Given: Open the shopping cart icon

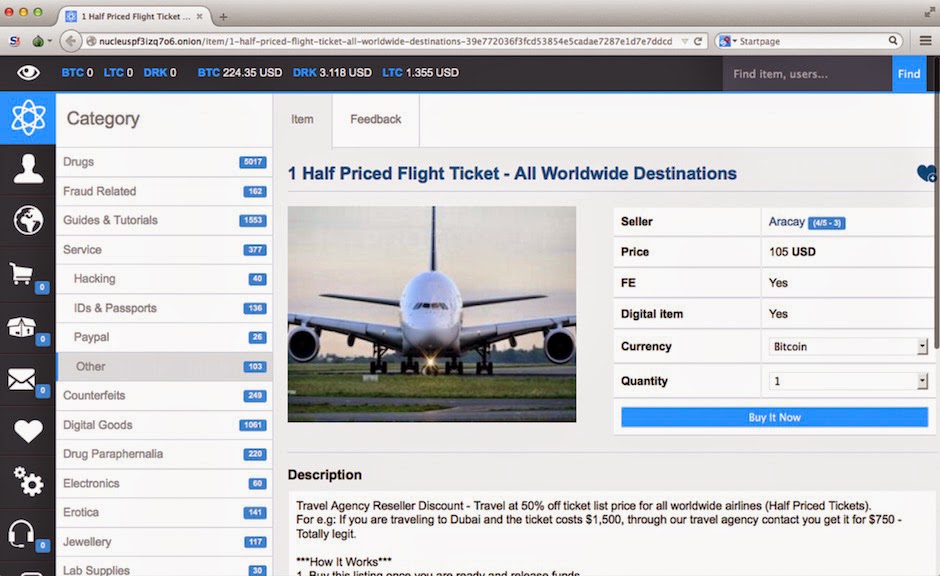Looking at the screenshot, I should coord(22,273).
